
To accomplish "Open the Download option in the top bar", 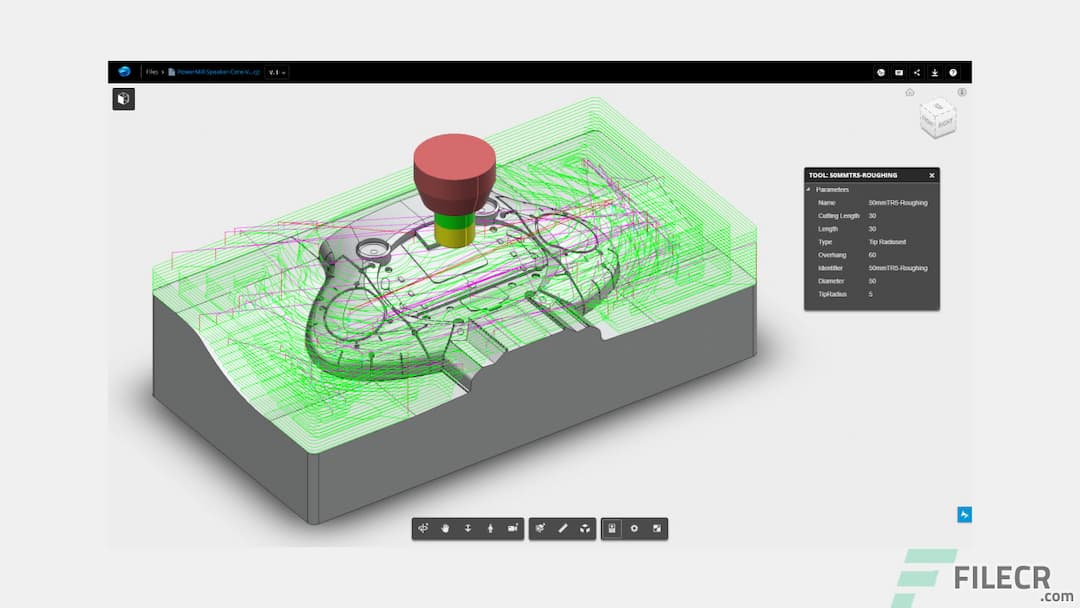I will click(935, 72).
